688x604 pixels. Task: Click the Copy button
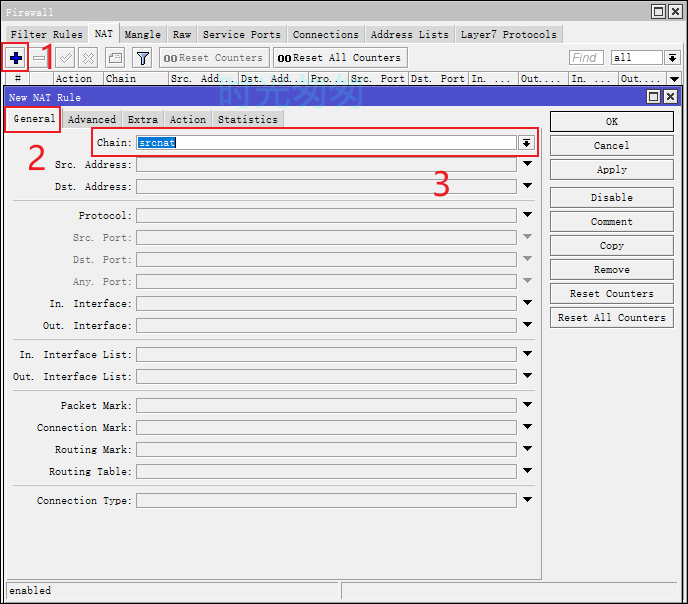(612, 246)
